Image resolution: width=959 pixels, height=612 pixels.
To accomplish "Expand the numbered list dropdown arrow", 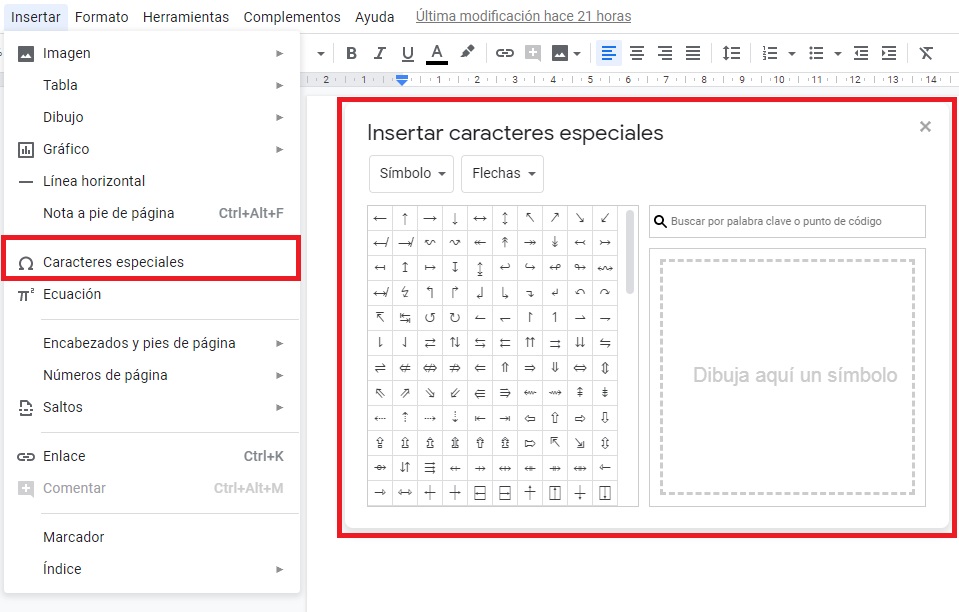I will point(791,53).
